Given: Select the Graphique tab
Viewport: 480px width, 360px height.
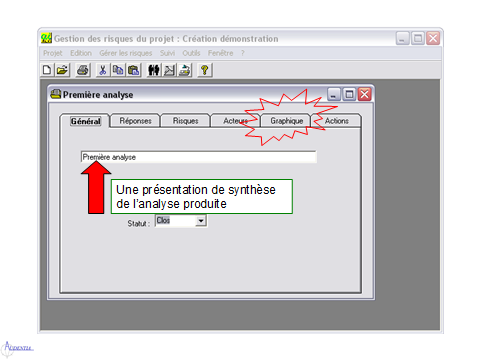Looking at the screenshot, I should click(x=287, y=121).
